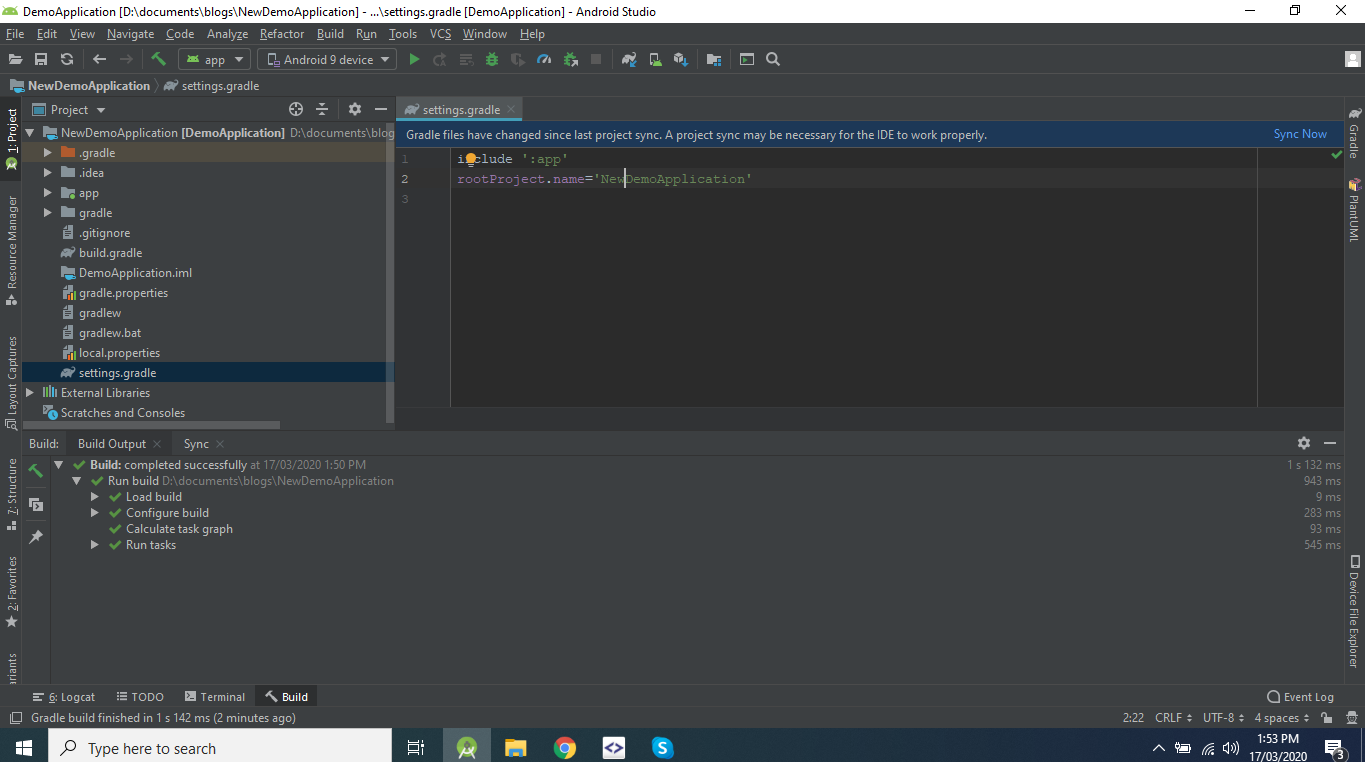Navigate back with the left arrow
The image size is (1365, 762).
click(99, 60)
